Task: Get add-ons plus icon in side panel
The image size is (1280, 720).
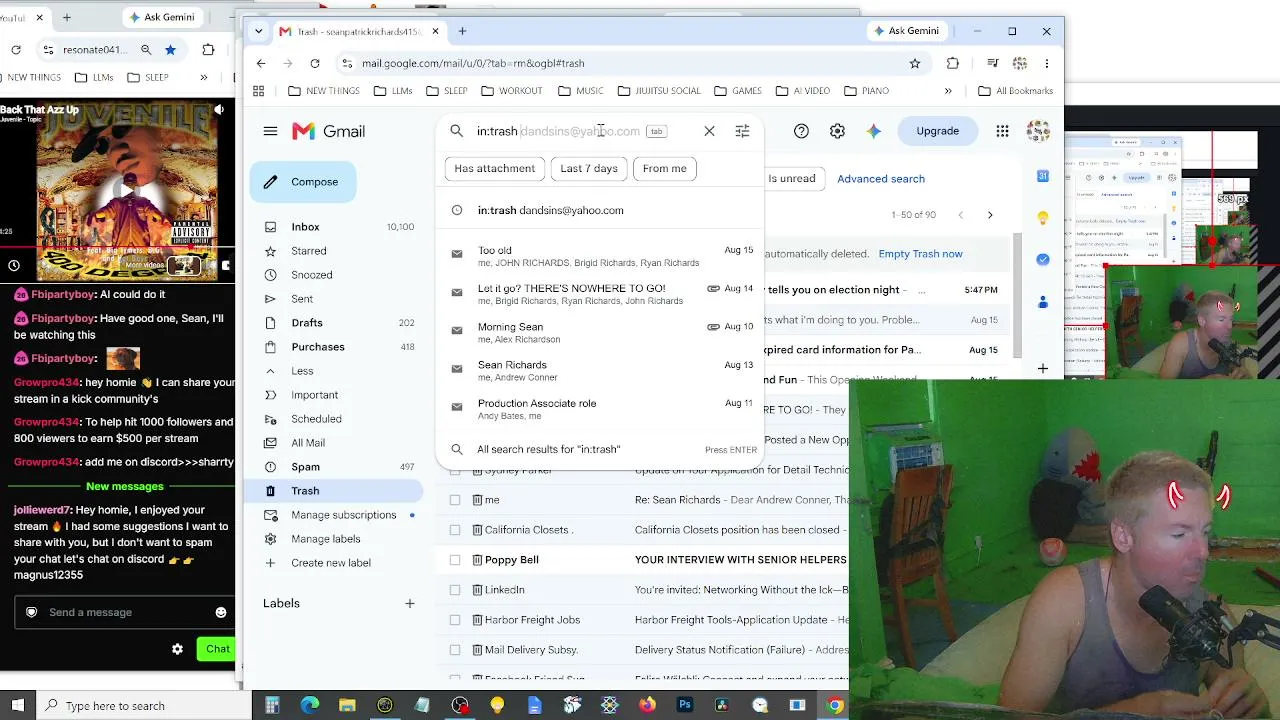Action: click(1043, 369)
